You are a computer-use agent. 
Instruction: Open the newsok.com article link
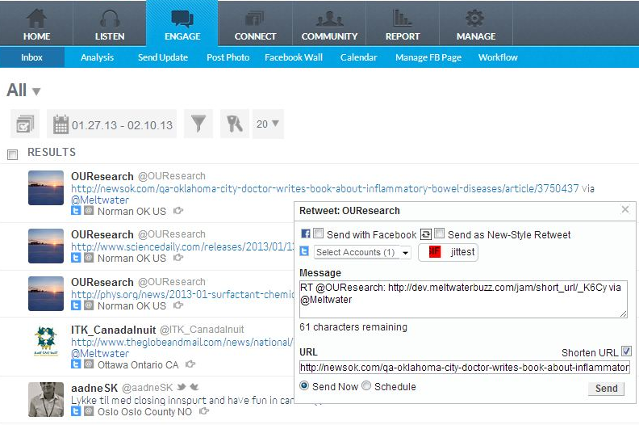[325, 188]
